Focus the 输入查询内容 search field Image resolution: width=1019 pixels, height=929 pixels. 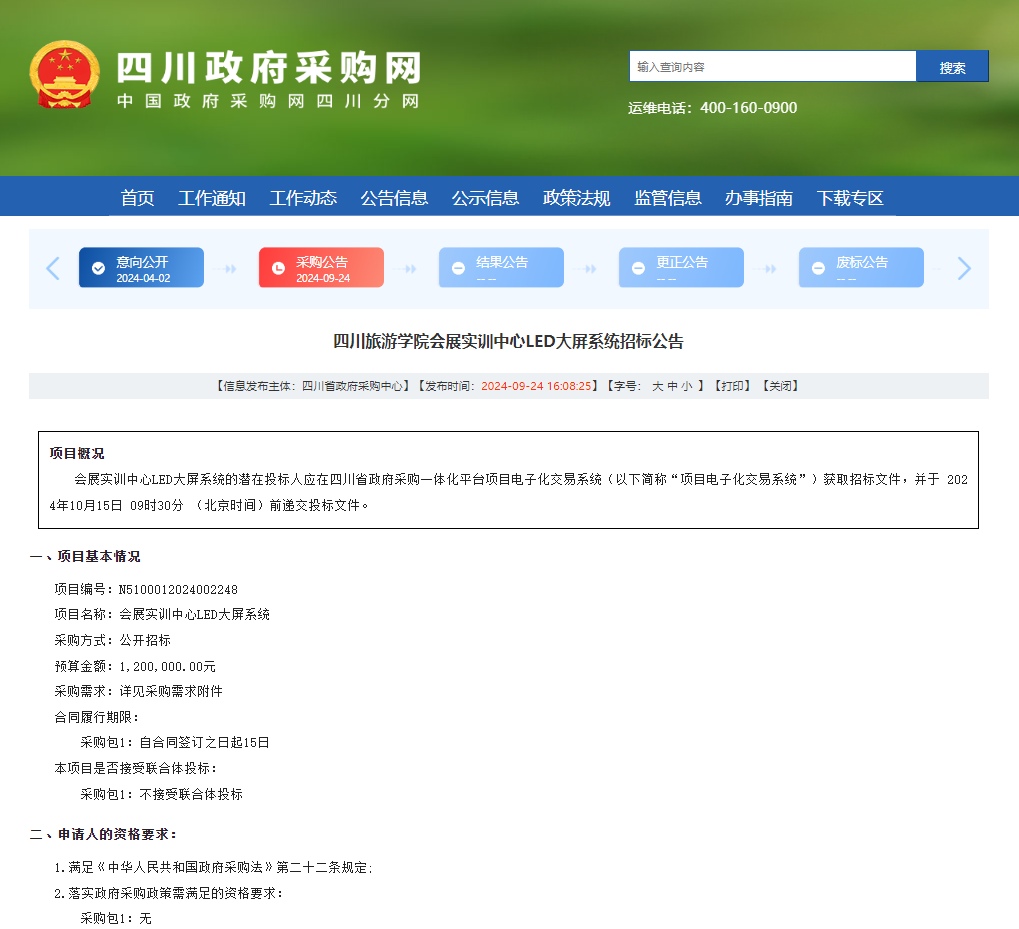[773, 66]
